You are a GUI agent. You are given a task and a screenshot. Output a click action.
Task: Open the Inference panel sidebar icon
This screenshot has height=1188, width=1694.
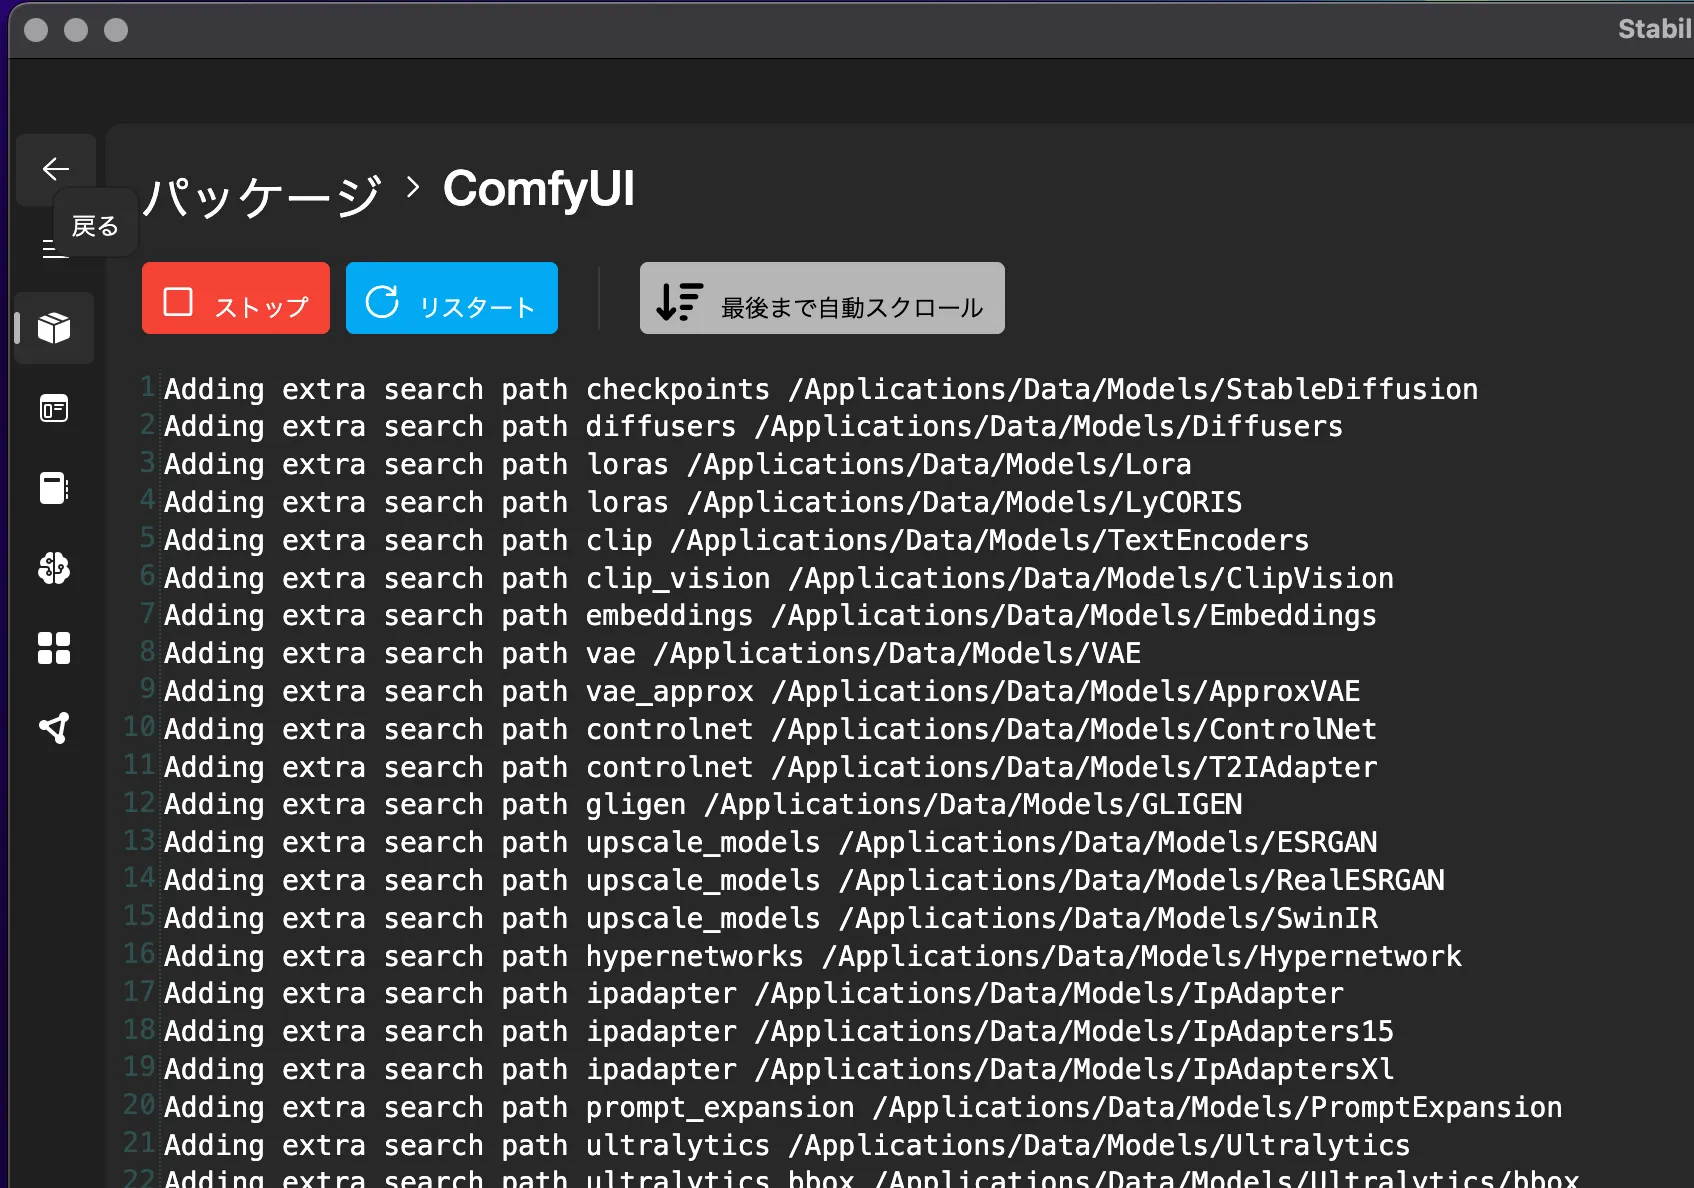(54, 408)
